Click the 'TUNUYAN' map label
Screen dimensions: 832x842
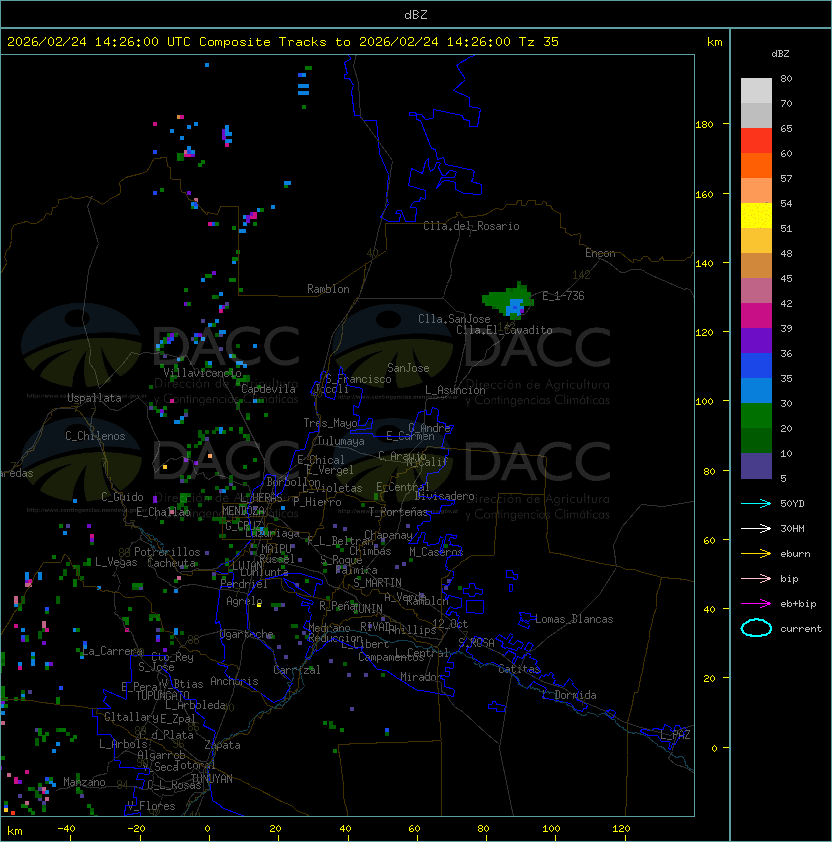tap(212, 779)
